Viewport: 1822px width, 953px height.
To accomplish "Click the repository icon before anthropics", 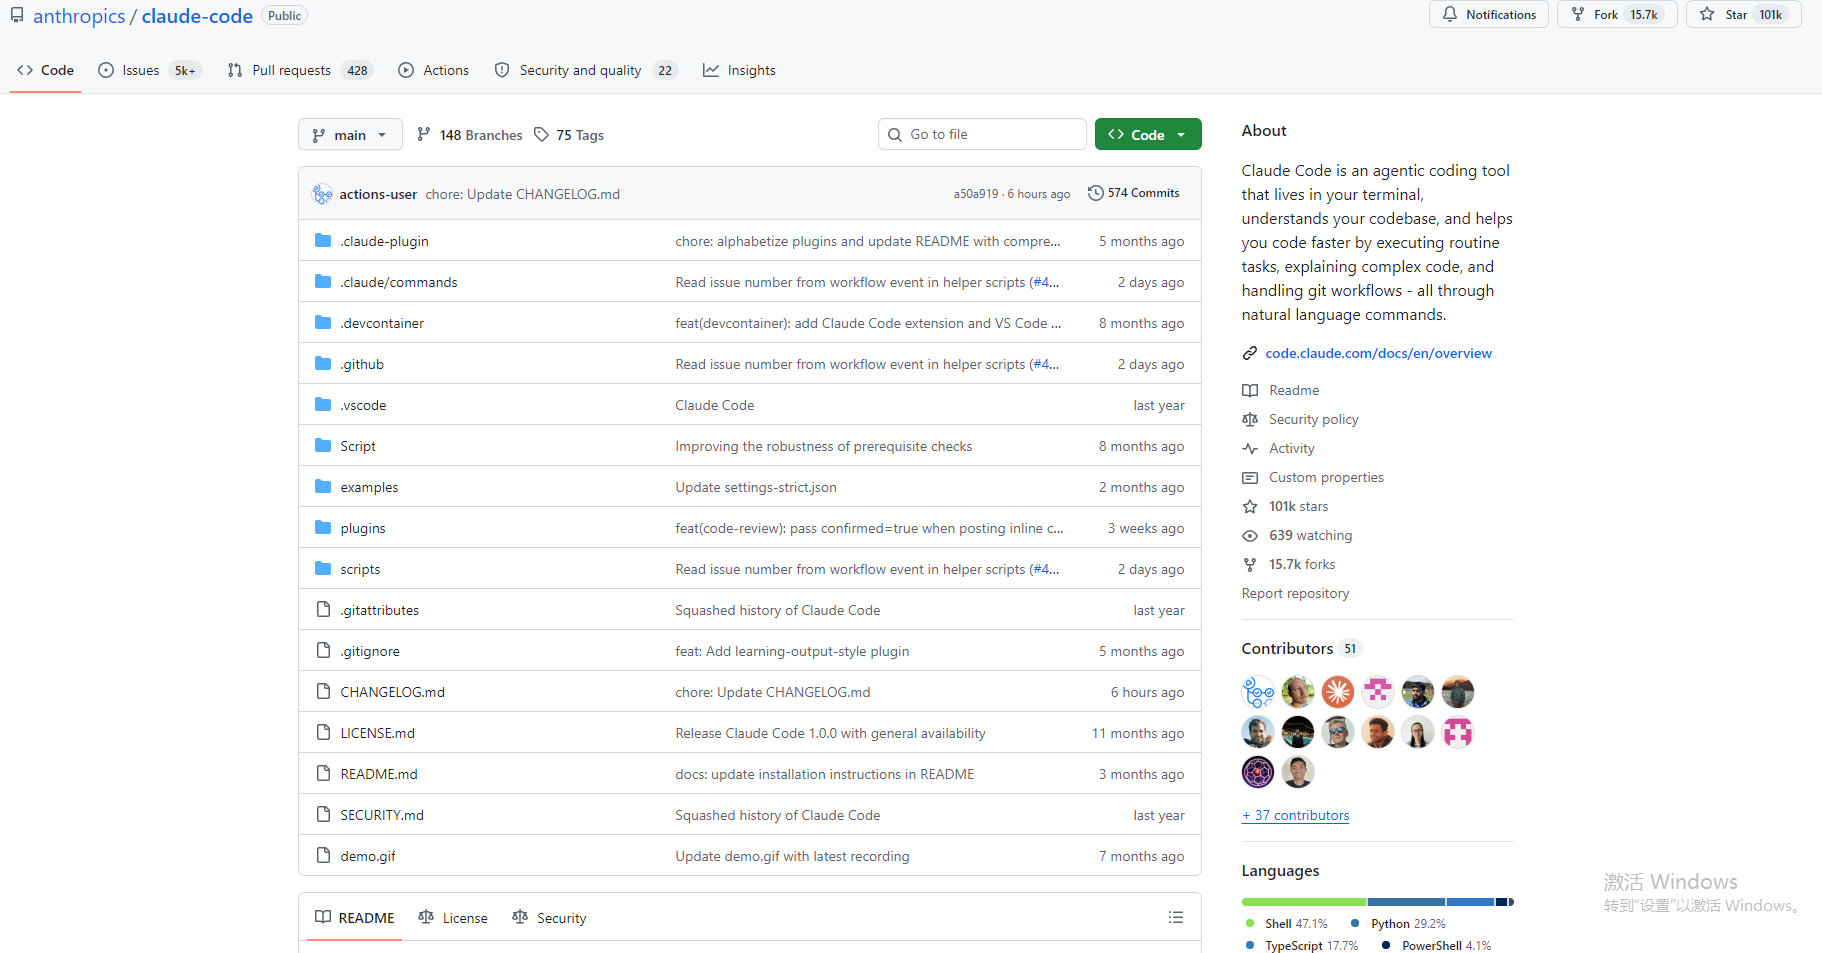I will click(17, 16).
